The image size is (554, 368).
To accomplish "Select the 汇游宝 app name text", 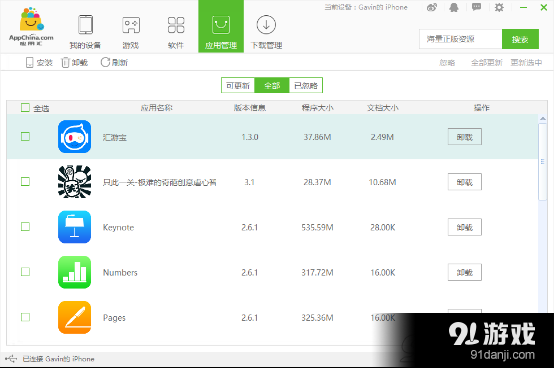I will point(114,137).
